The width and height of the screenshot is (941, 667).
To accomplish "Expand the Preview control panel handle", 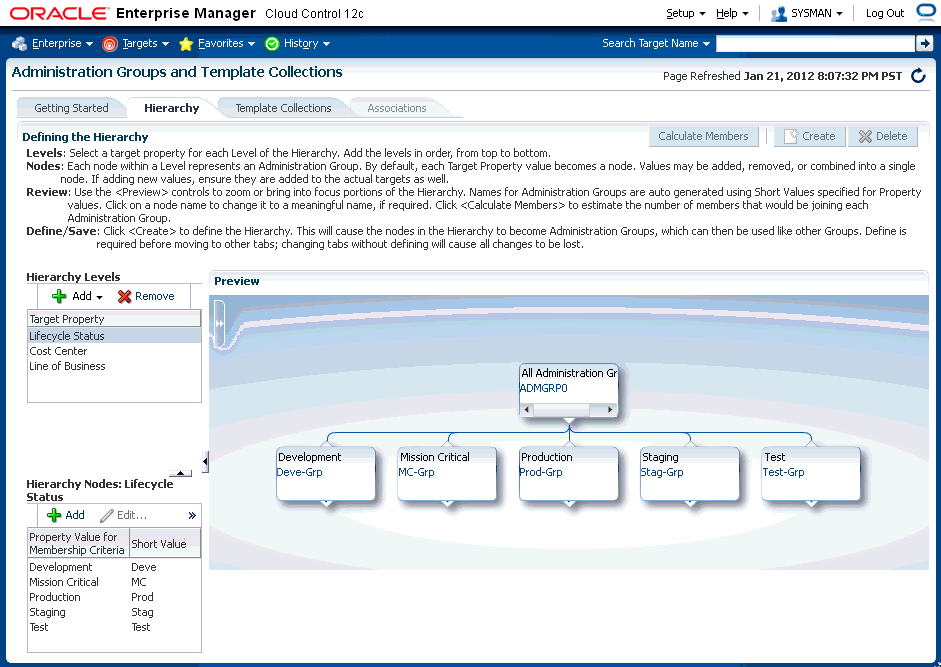I will [x=220, y=323].
